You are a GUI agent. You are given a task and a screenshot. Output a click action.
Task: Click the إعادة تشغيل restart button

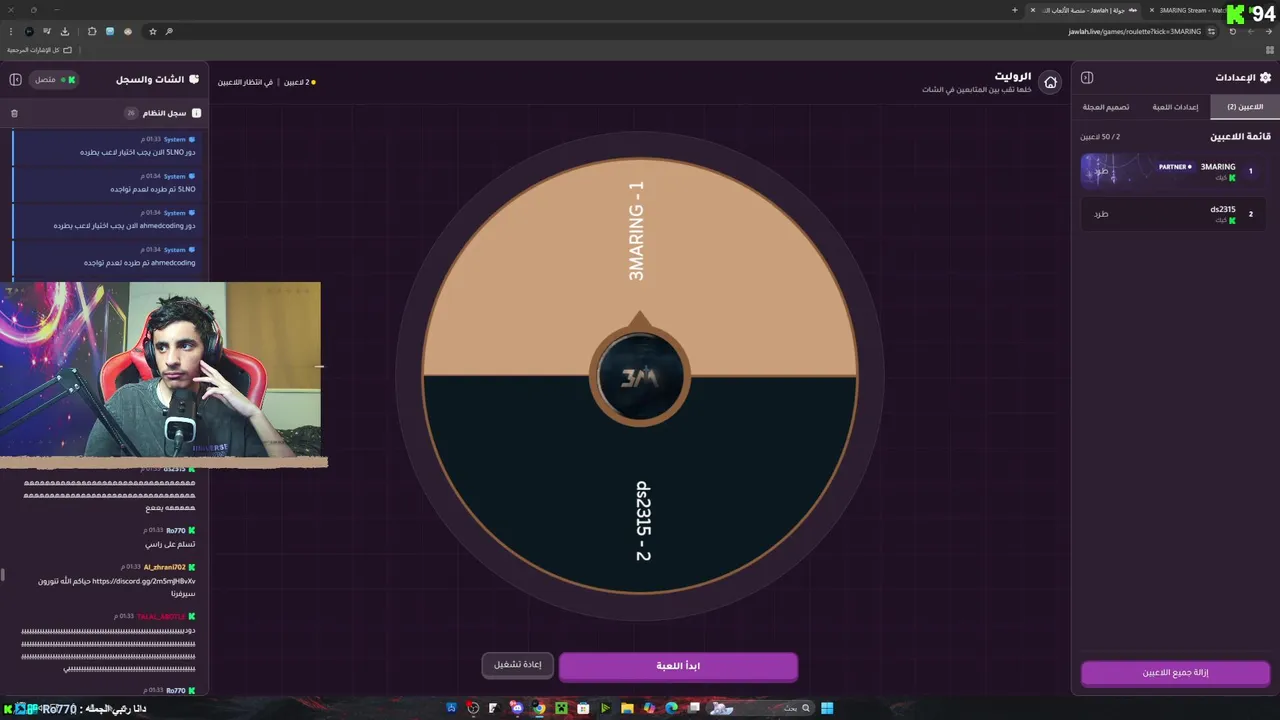tap(518, 665)
